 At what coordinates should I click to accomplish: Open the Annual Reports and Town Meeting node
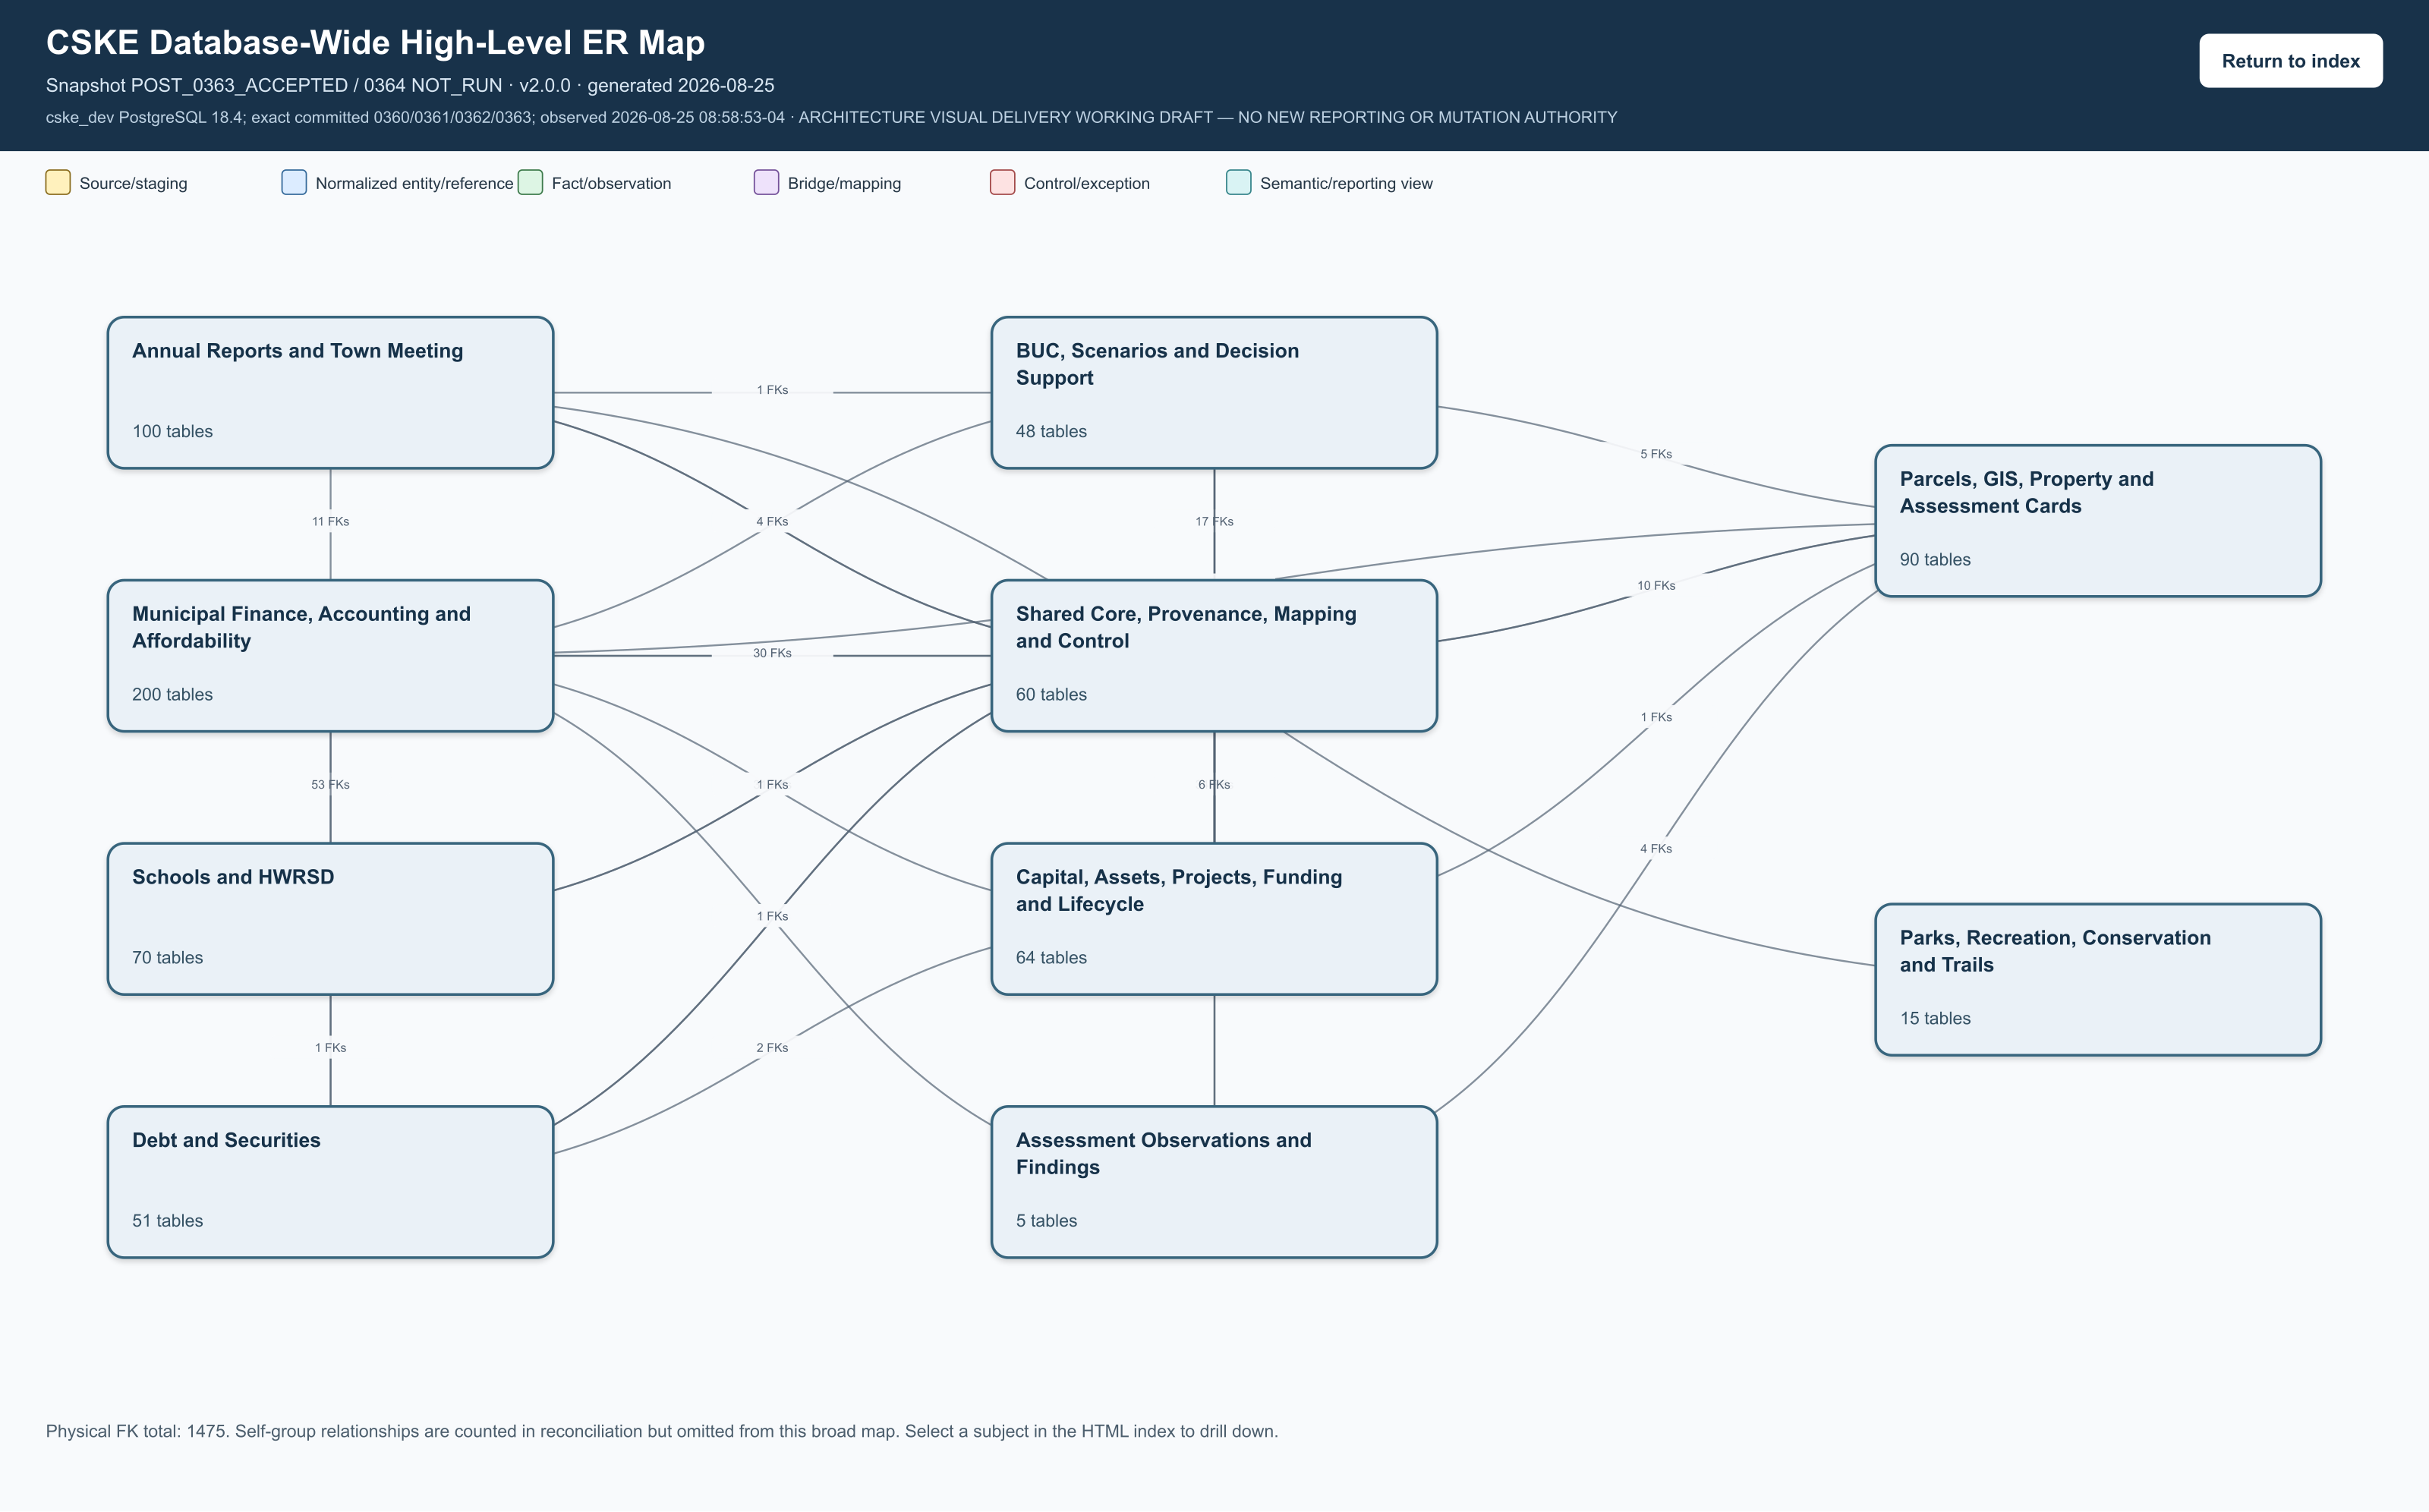(x=330, y=393)
